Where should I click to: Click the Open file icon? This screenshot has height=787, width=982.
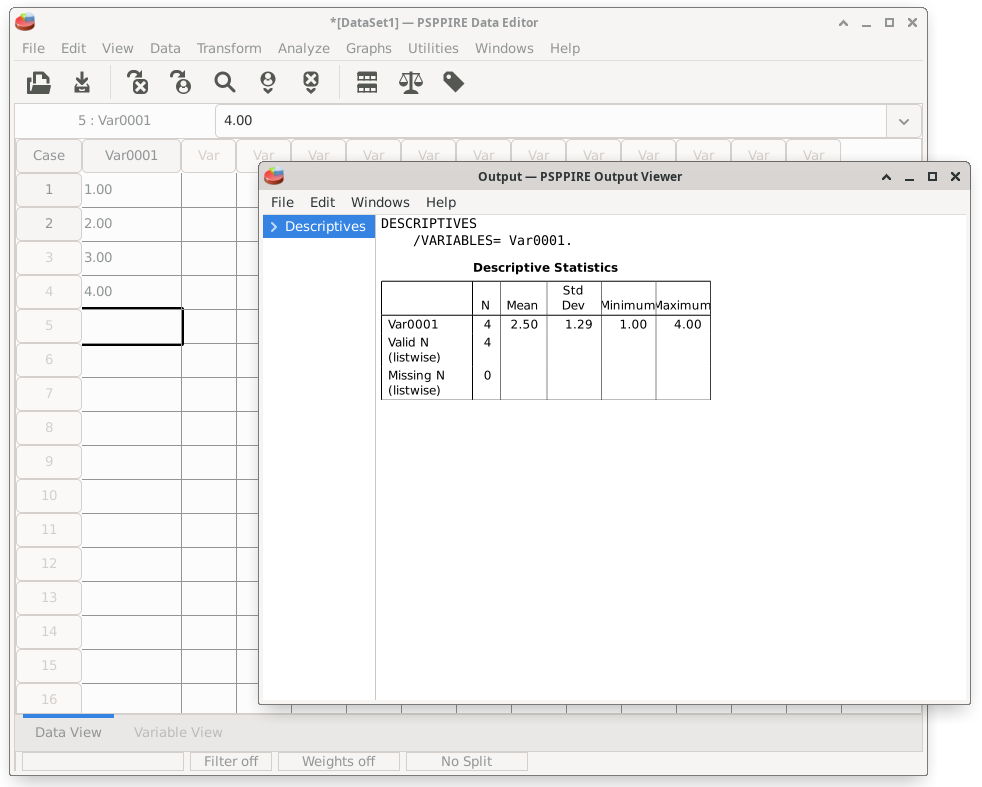[x=38, y=83]
